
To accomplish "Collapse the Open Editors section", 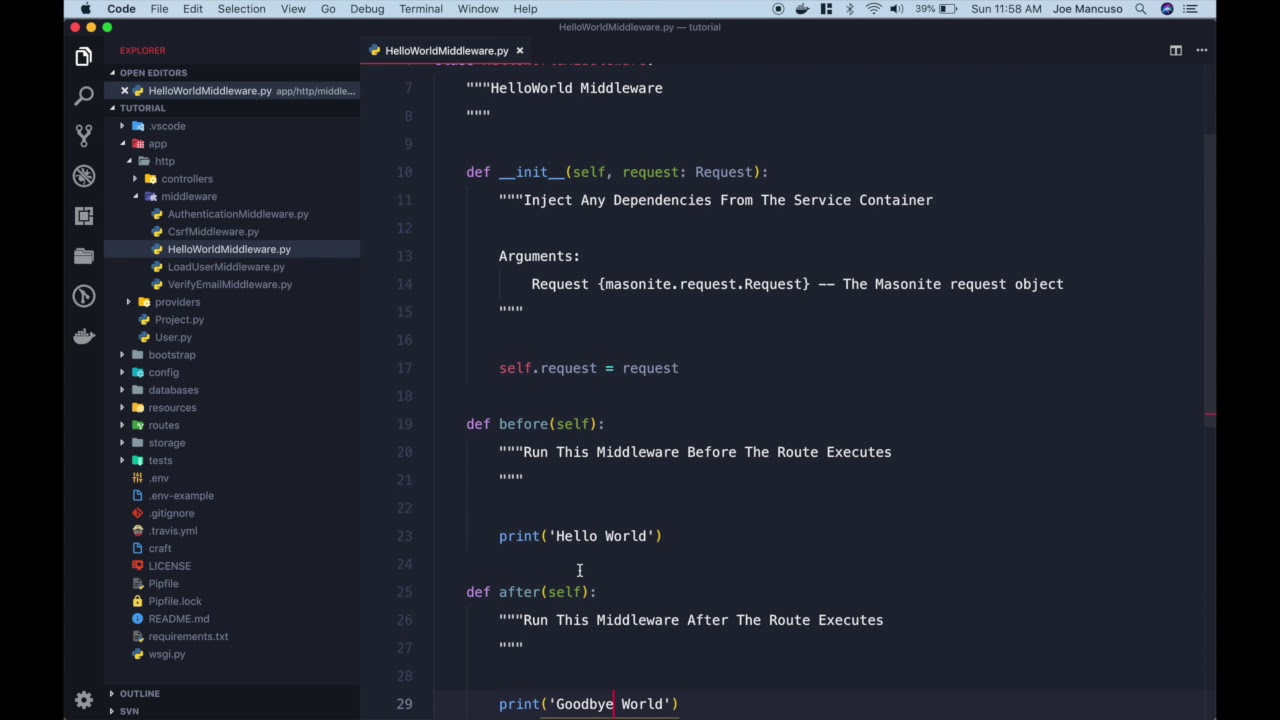I will (153, 73).
